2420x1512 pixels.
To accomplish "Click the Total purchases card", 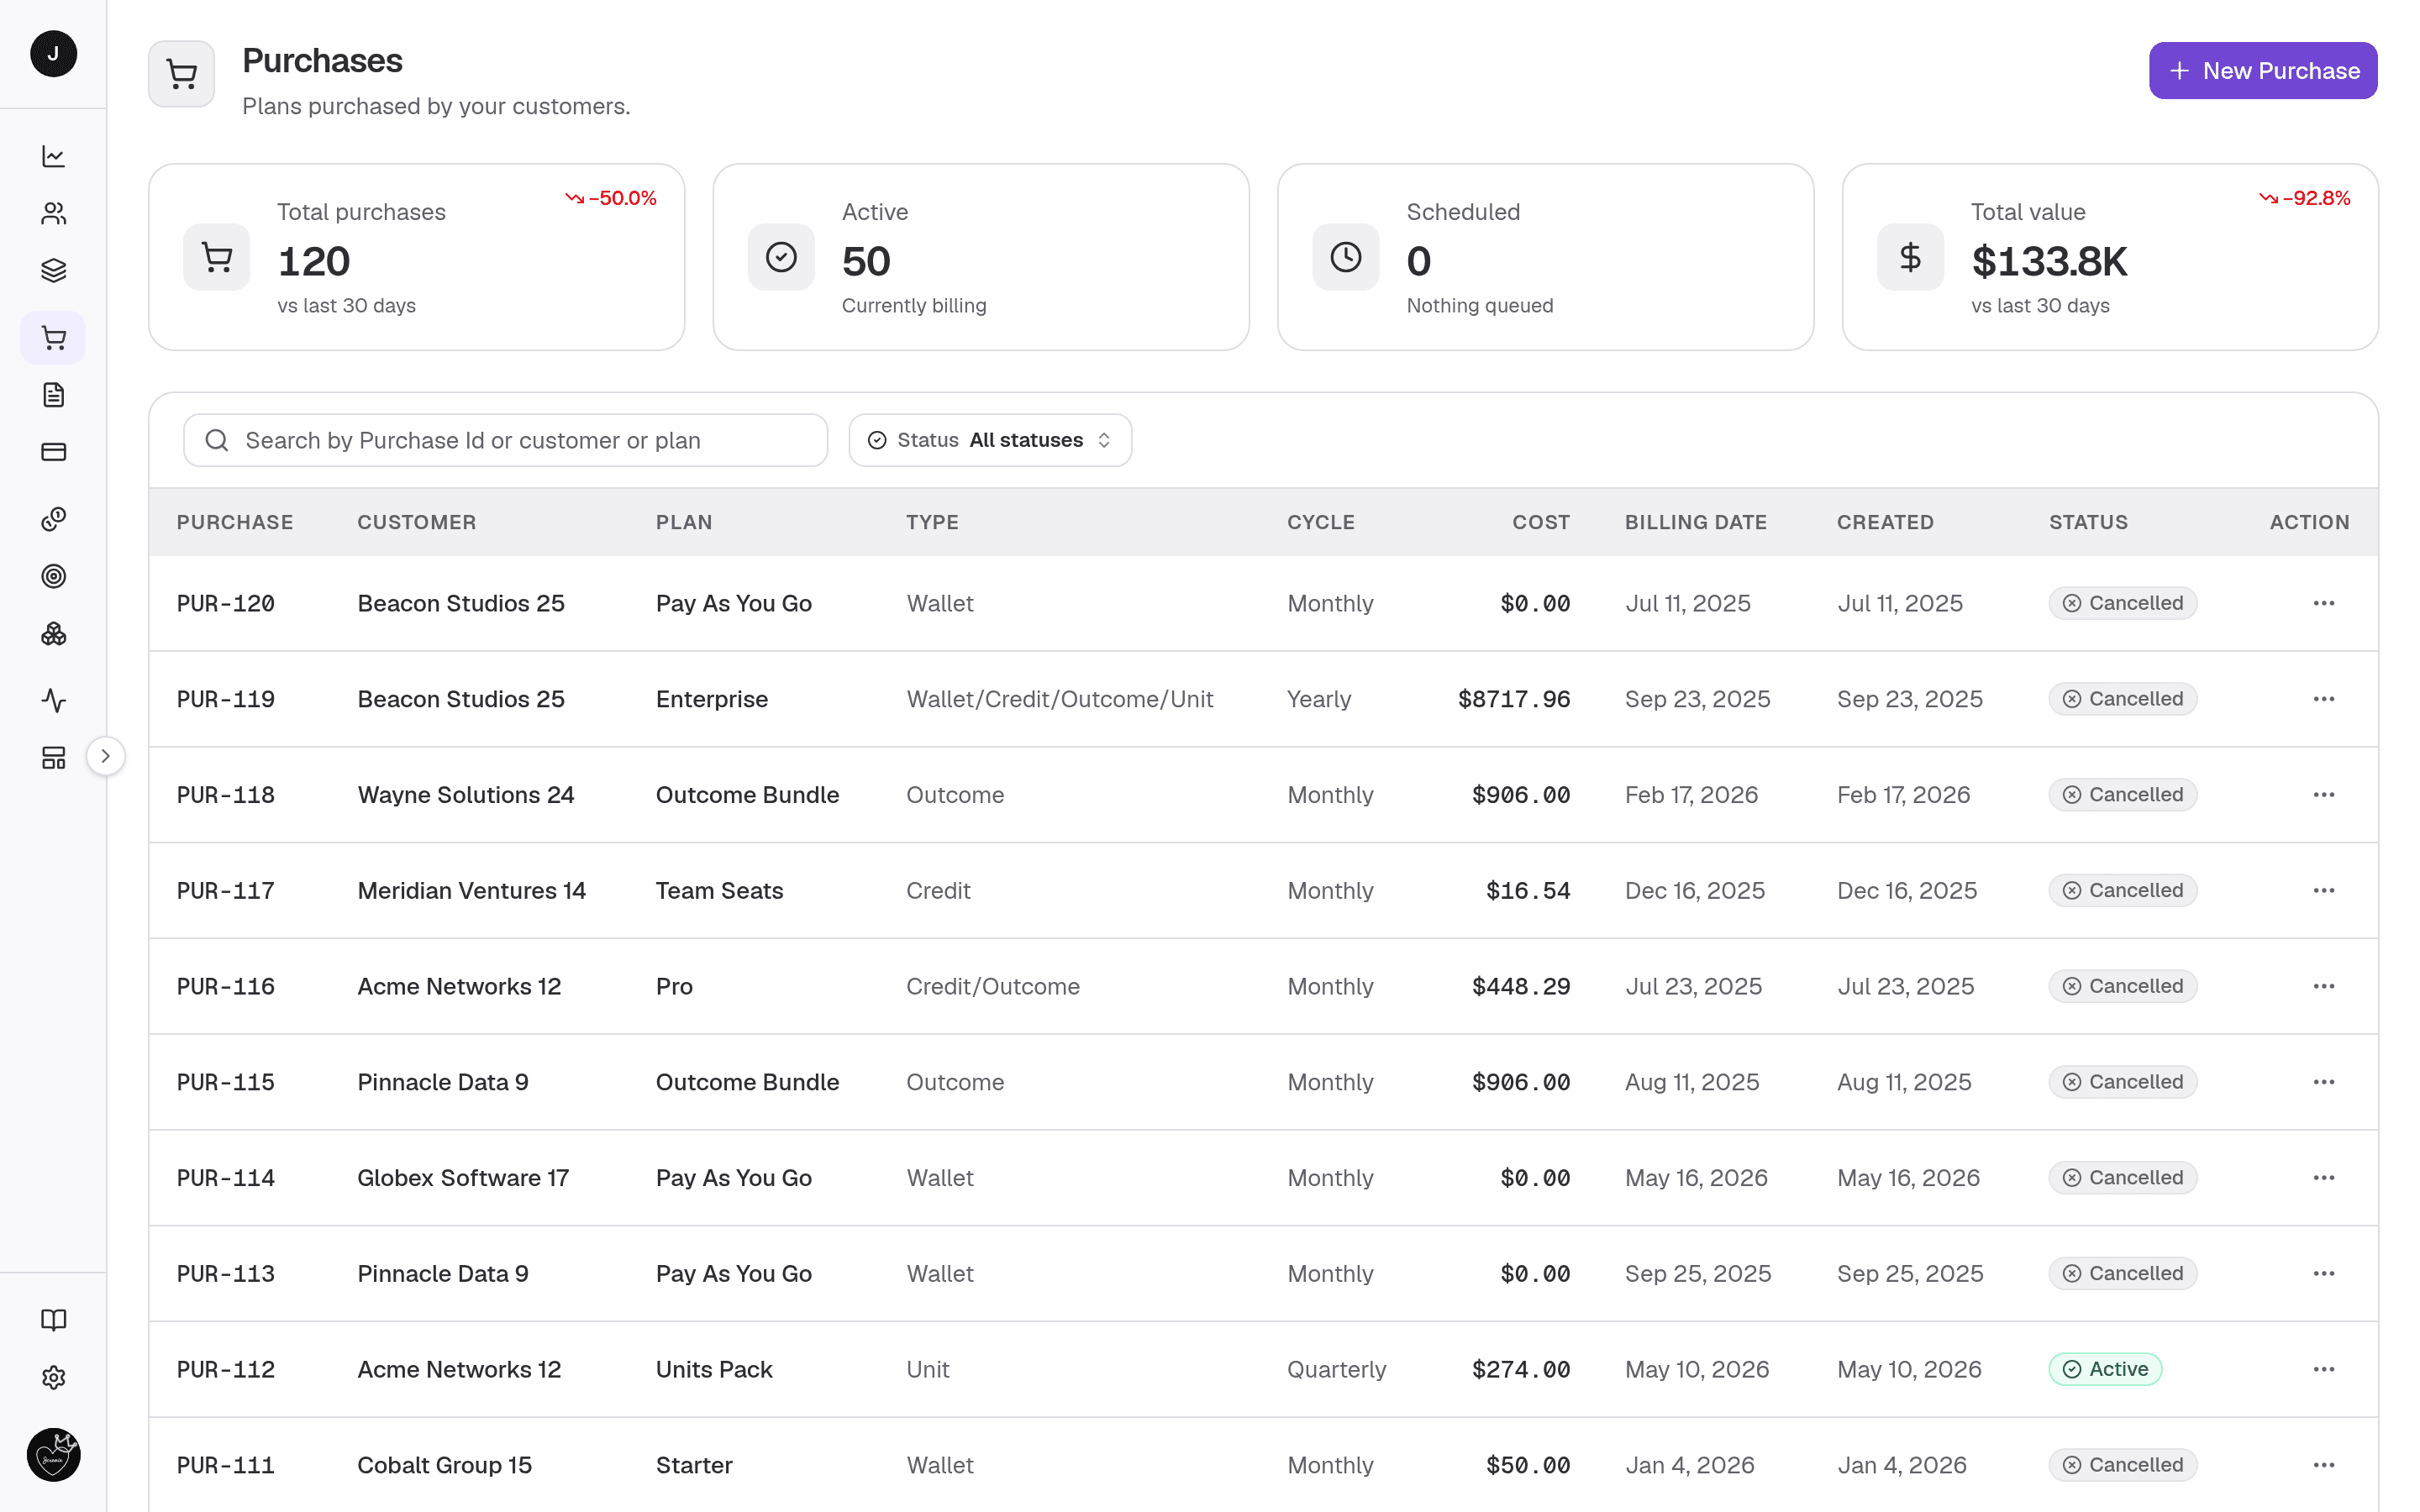I will (416, 257).
